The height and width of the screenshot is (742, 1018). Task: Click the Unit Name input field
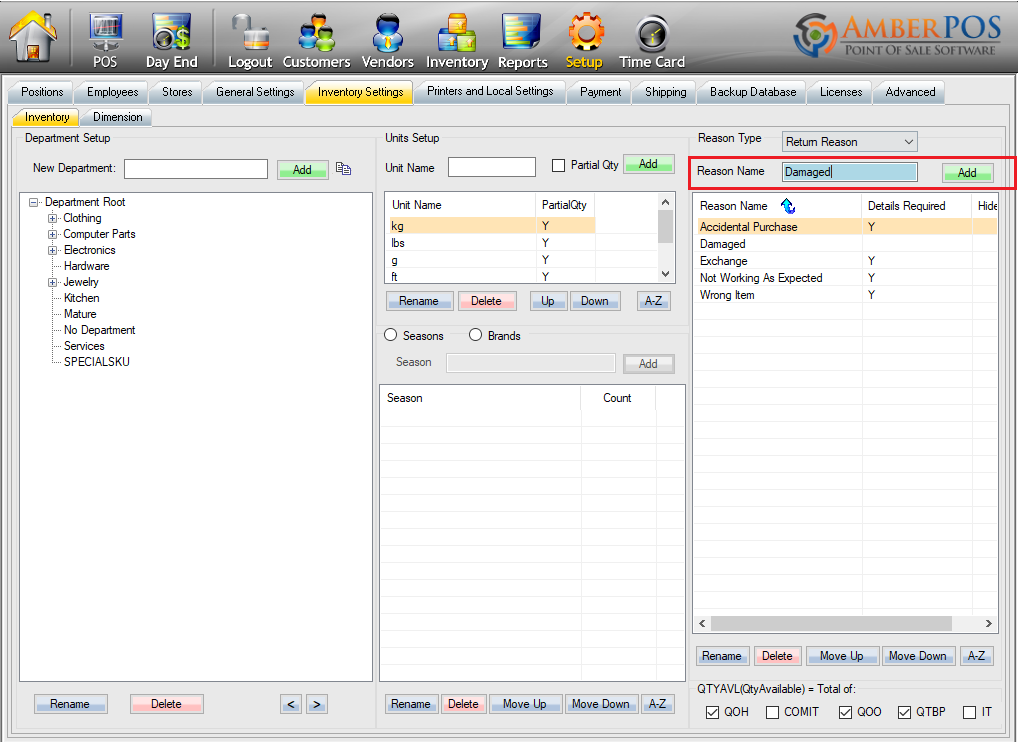[x=492, y=167]
